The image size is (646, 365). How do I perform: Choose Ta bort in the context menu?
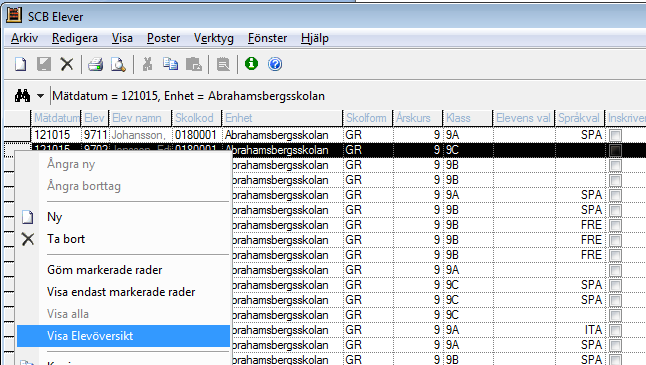click(123, 239)
